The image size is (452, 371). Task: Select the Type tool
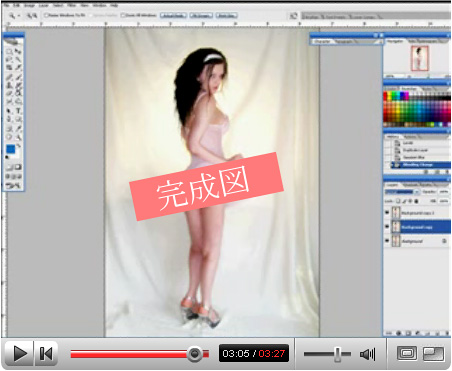tap(18, 111)
